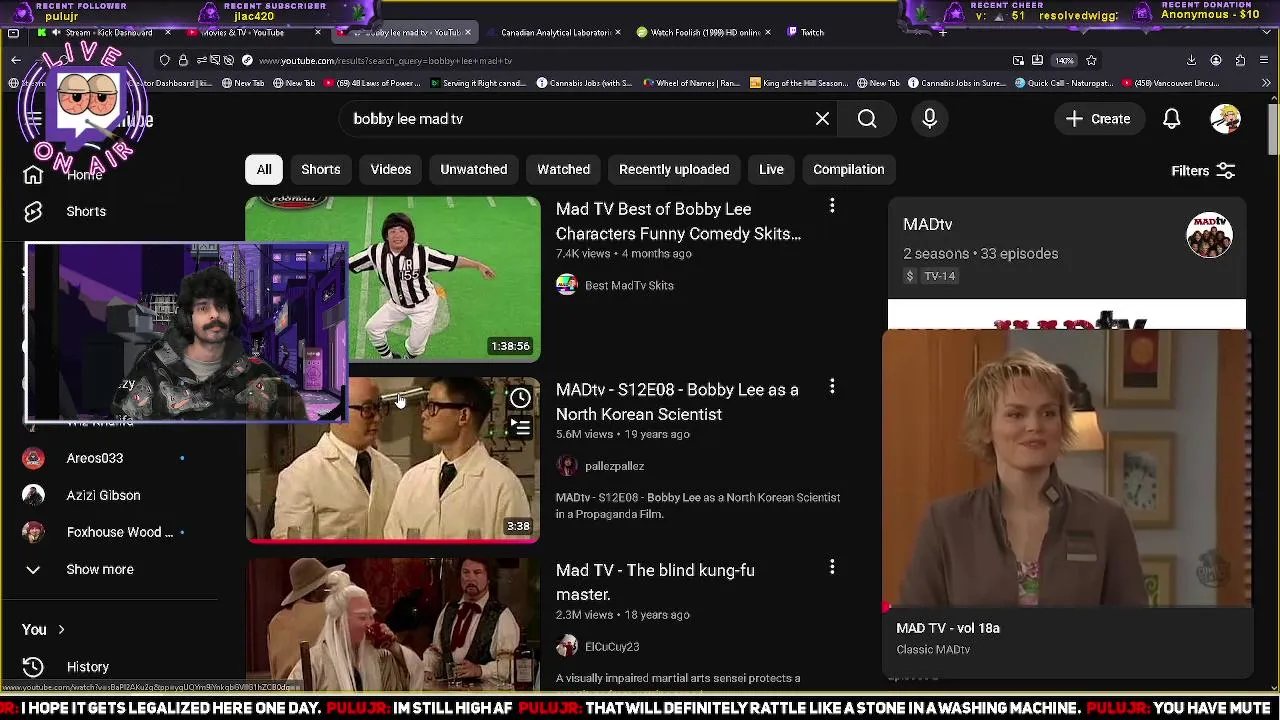Open Wheel of Names bookmark
This screenshot has height=720, width=1280.
coord(692,84)
